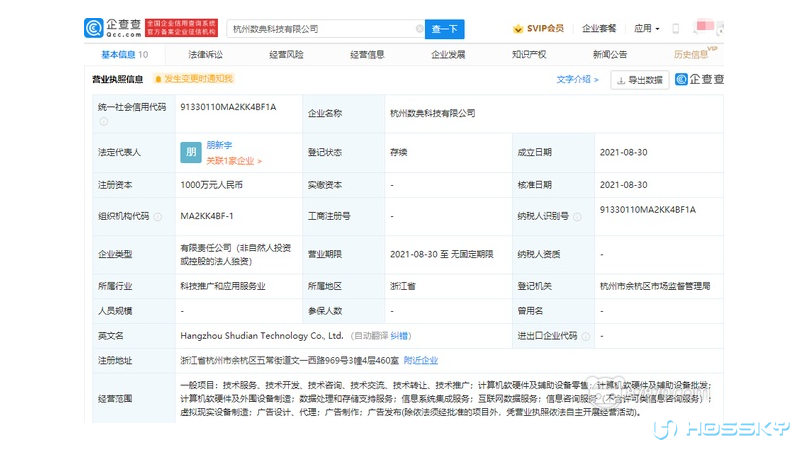Click the Qcc.com logo
The image size is (800, 450).
click(x=113, y=28)
